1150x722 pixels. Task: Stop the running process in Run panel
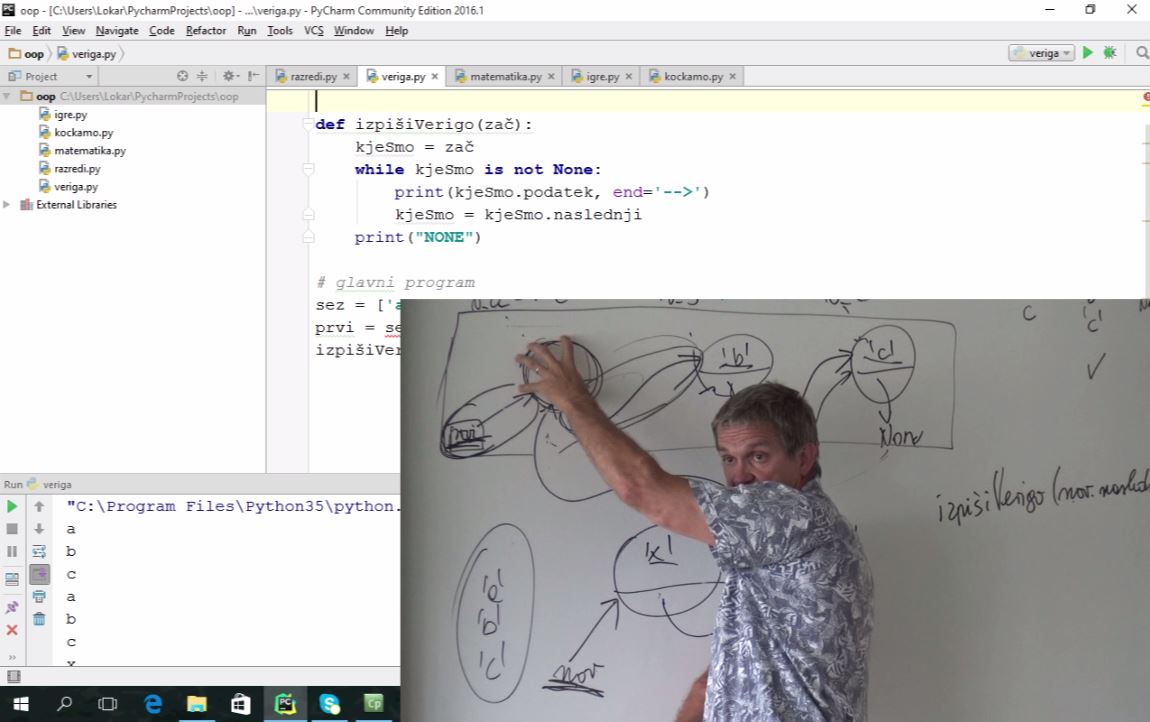(12, 529)
